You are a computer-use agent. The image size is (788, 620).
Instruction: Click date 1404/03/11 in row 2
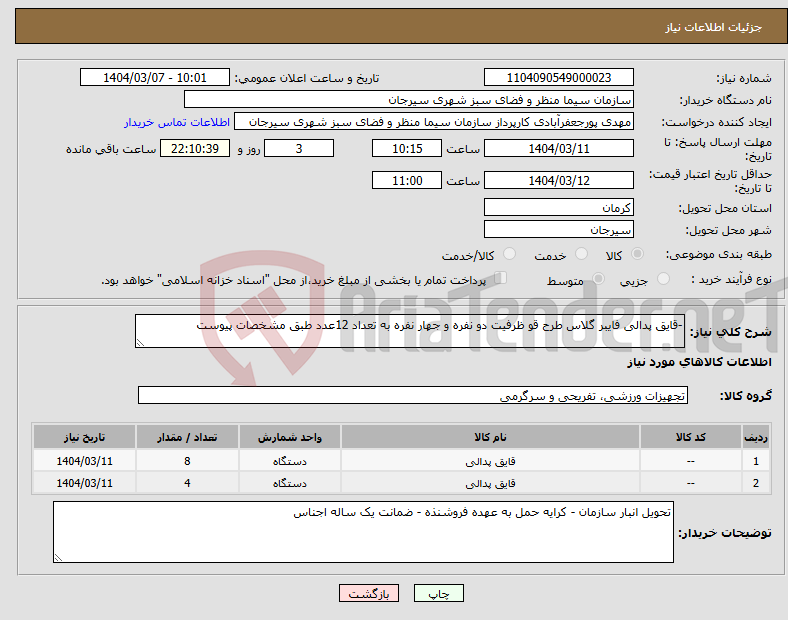(84, 483)
